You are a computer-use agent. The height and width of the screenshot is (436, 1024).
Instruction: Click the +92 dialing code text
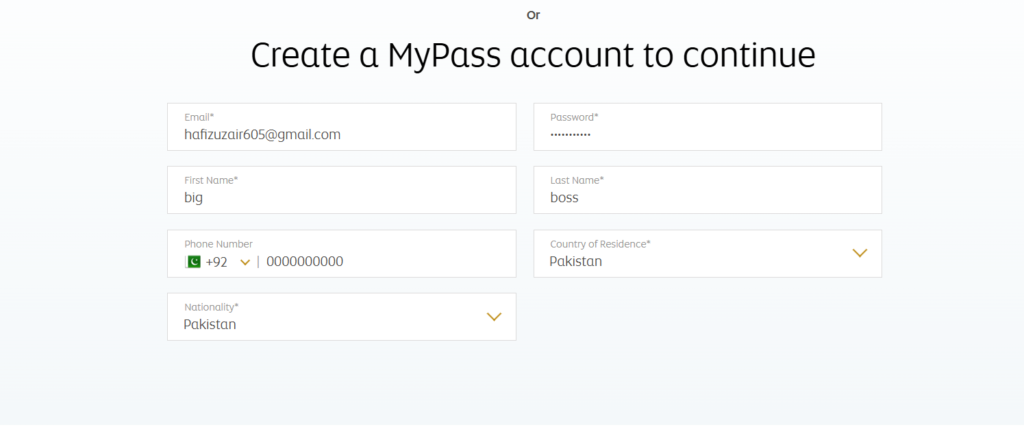pyautogui.click(x=217, y=262)
